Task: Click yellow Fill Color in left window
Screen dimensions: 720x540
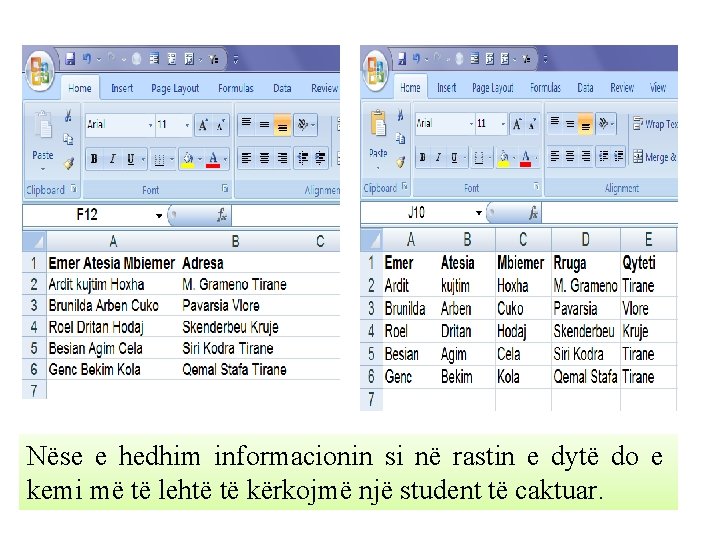Action: click(188, 159)
